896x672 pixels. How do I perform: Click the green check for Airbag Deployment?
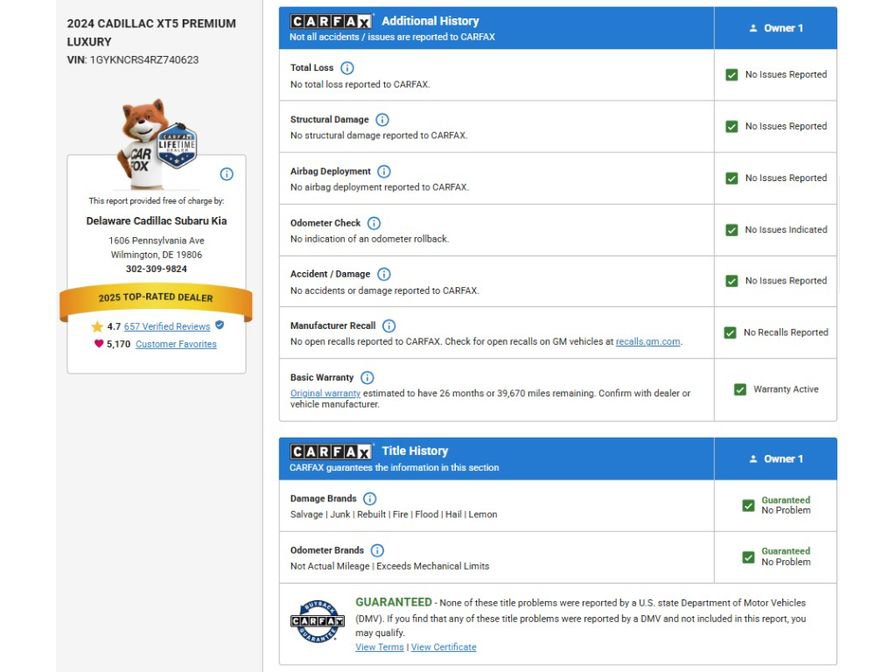click(x=731, y=178)
